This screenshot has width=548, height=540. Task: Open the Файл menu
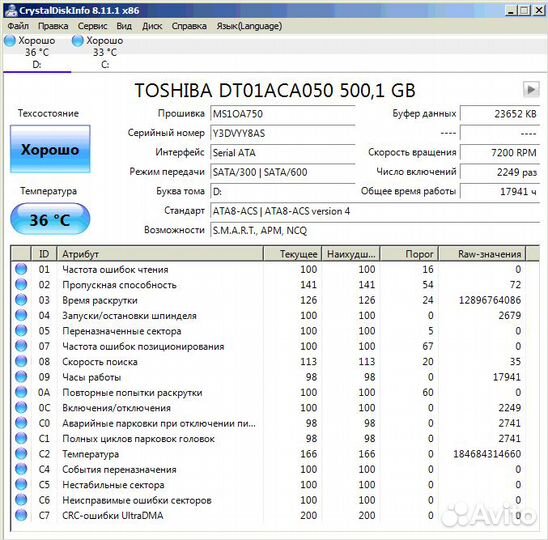click(x=18, y=26)
